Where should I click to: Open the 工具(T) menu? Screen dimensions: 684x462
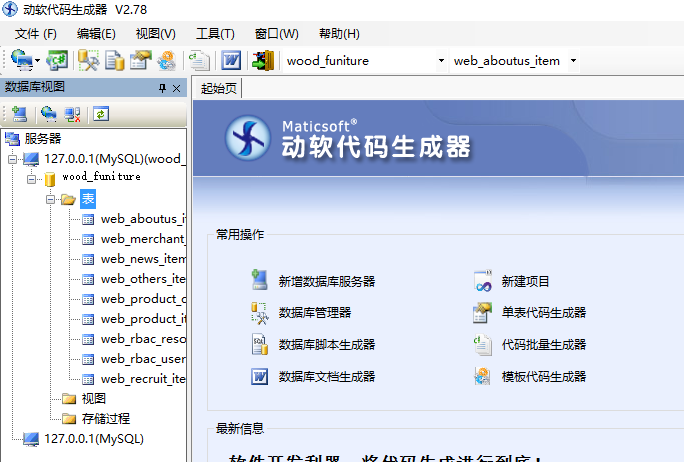tap(215, 34)
